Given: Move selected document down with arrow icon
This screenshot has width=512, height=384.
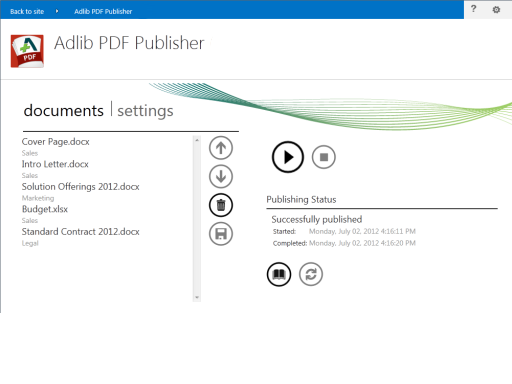Looking at the screenshot, I should pyautogui.click(x=221, y=176).
